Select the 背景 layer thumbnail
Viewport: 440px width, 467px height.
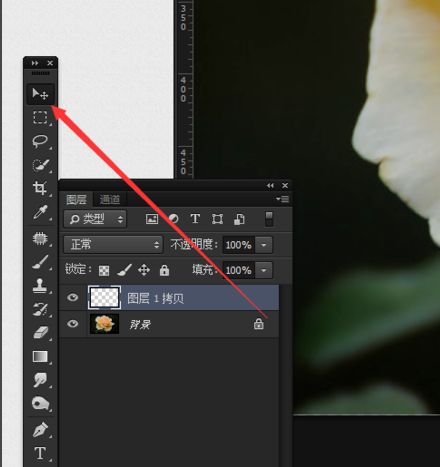pos(105,324)
